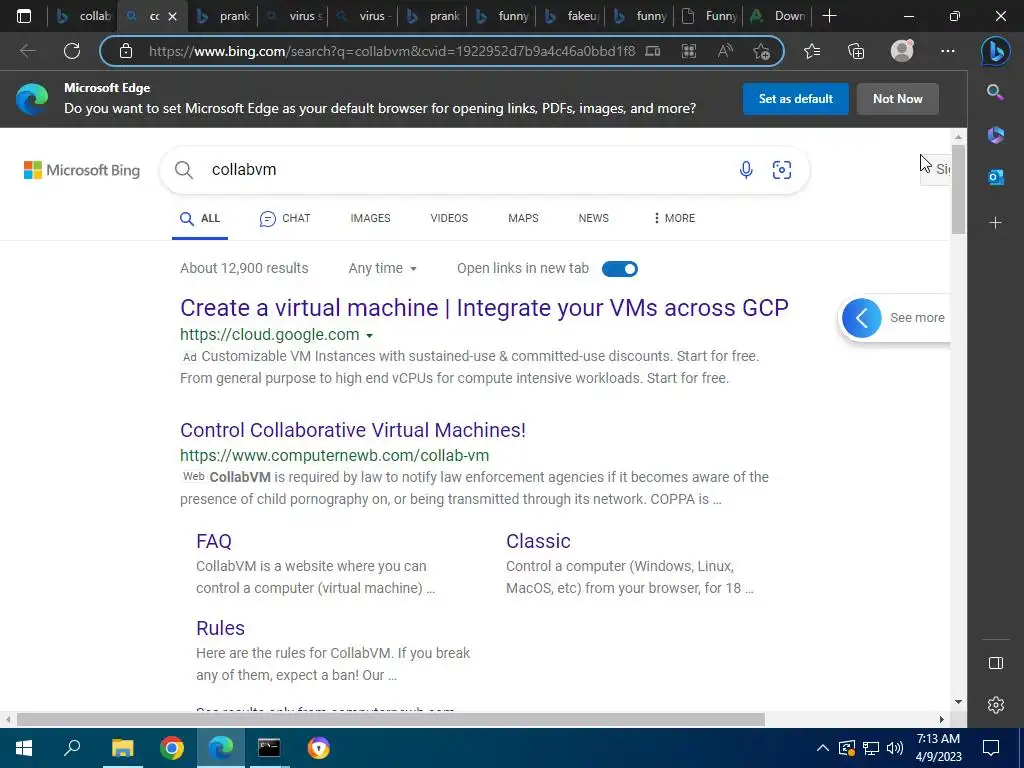This screenshot has width=1024, height=768.
Task: Search using an image camera icon
Action: [x=782, y=170]
